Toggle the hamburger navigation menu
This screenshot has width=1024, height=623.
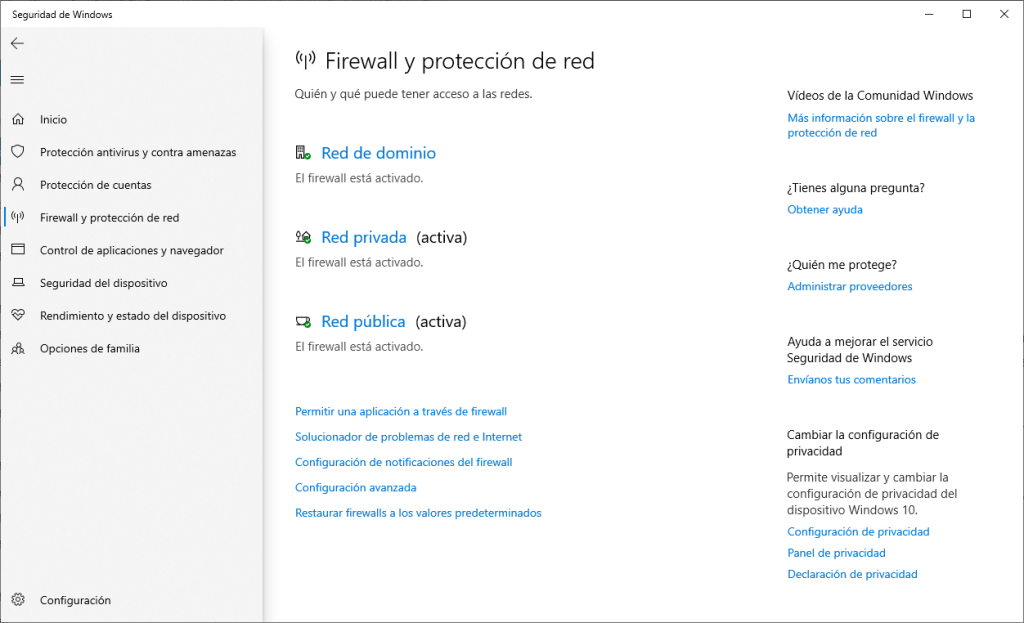coord(17,79)
